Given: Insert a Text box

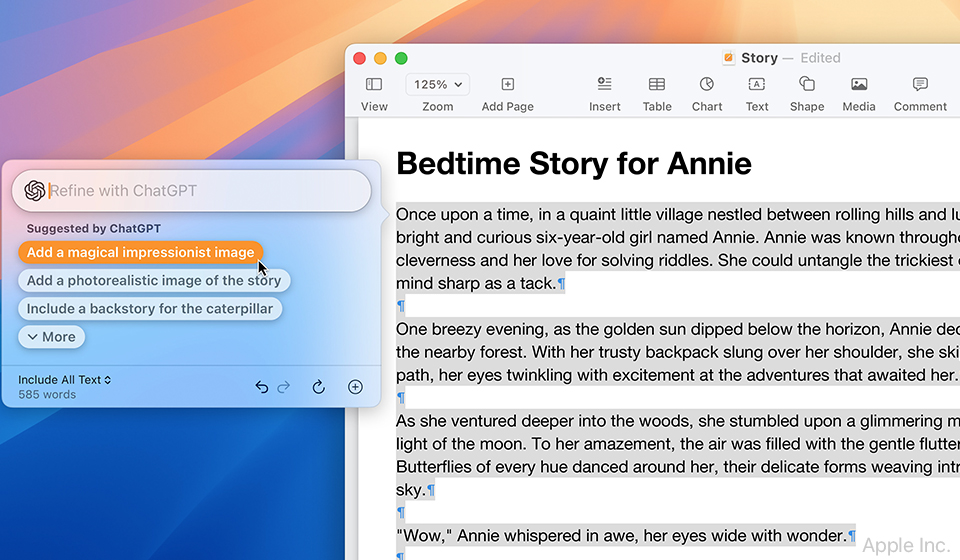Looking at the screenshot, I should 757,85.
